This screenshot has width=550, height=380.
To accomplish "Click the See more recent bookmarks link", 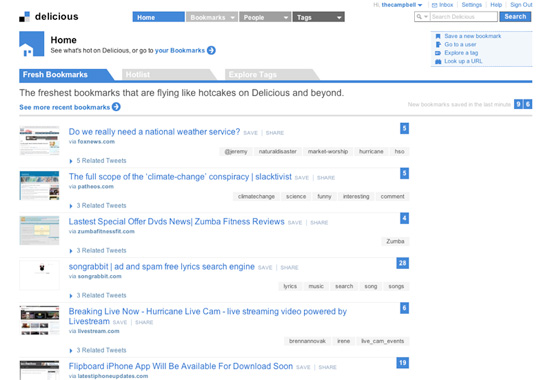I will (65, 107).
